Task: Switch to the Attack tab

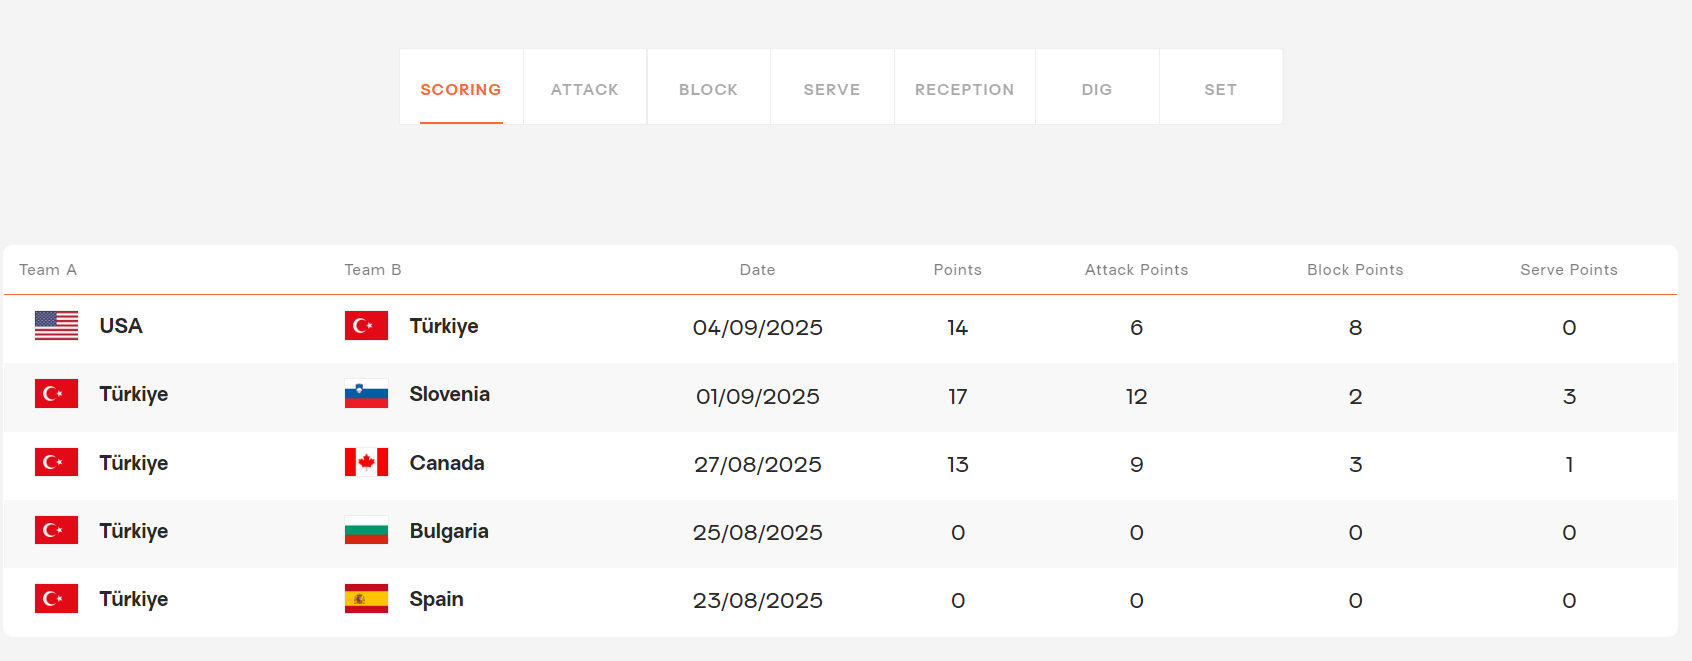Action: (585, 89)
